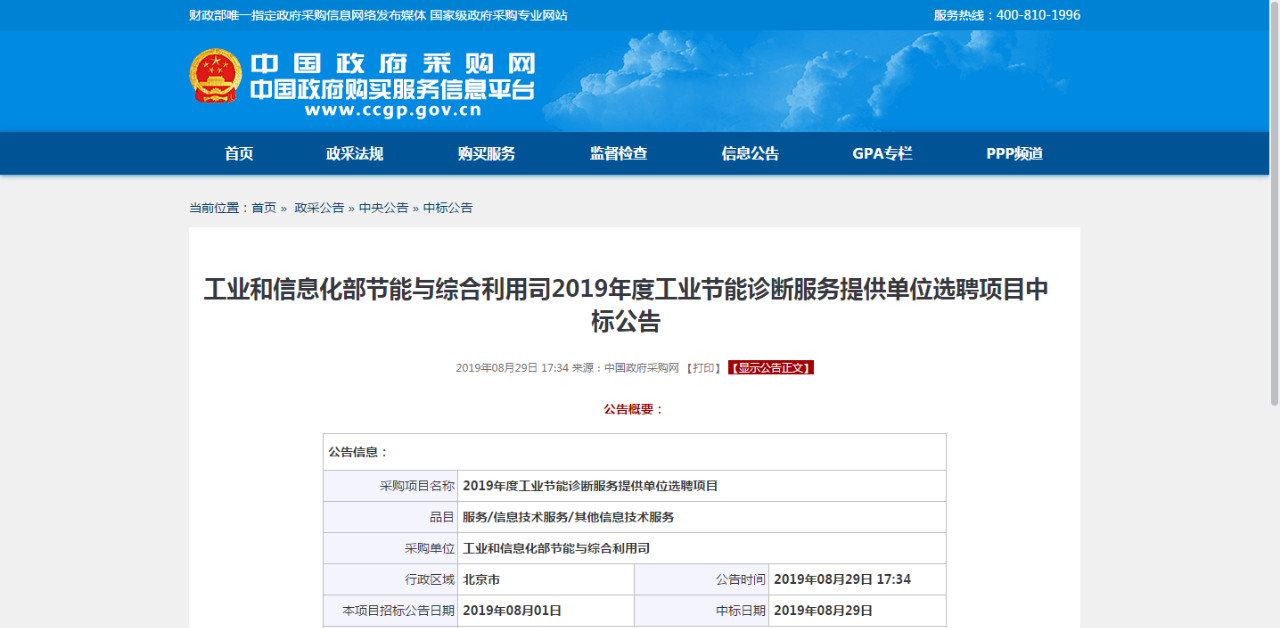Click the 首页 breadcrumb link
The image size is (1280, 628).
(x=264, y=208)
